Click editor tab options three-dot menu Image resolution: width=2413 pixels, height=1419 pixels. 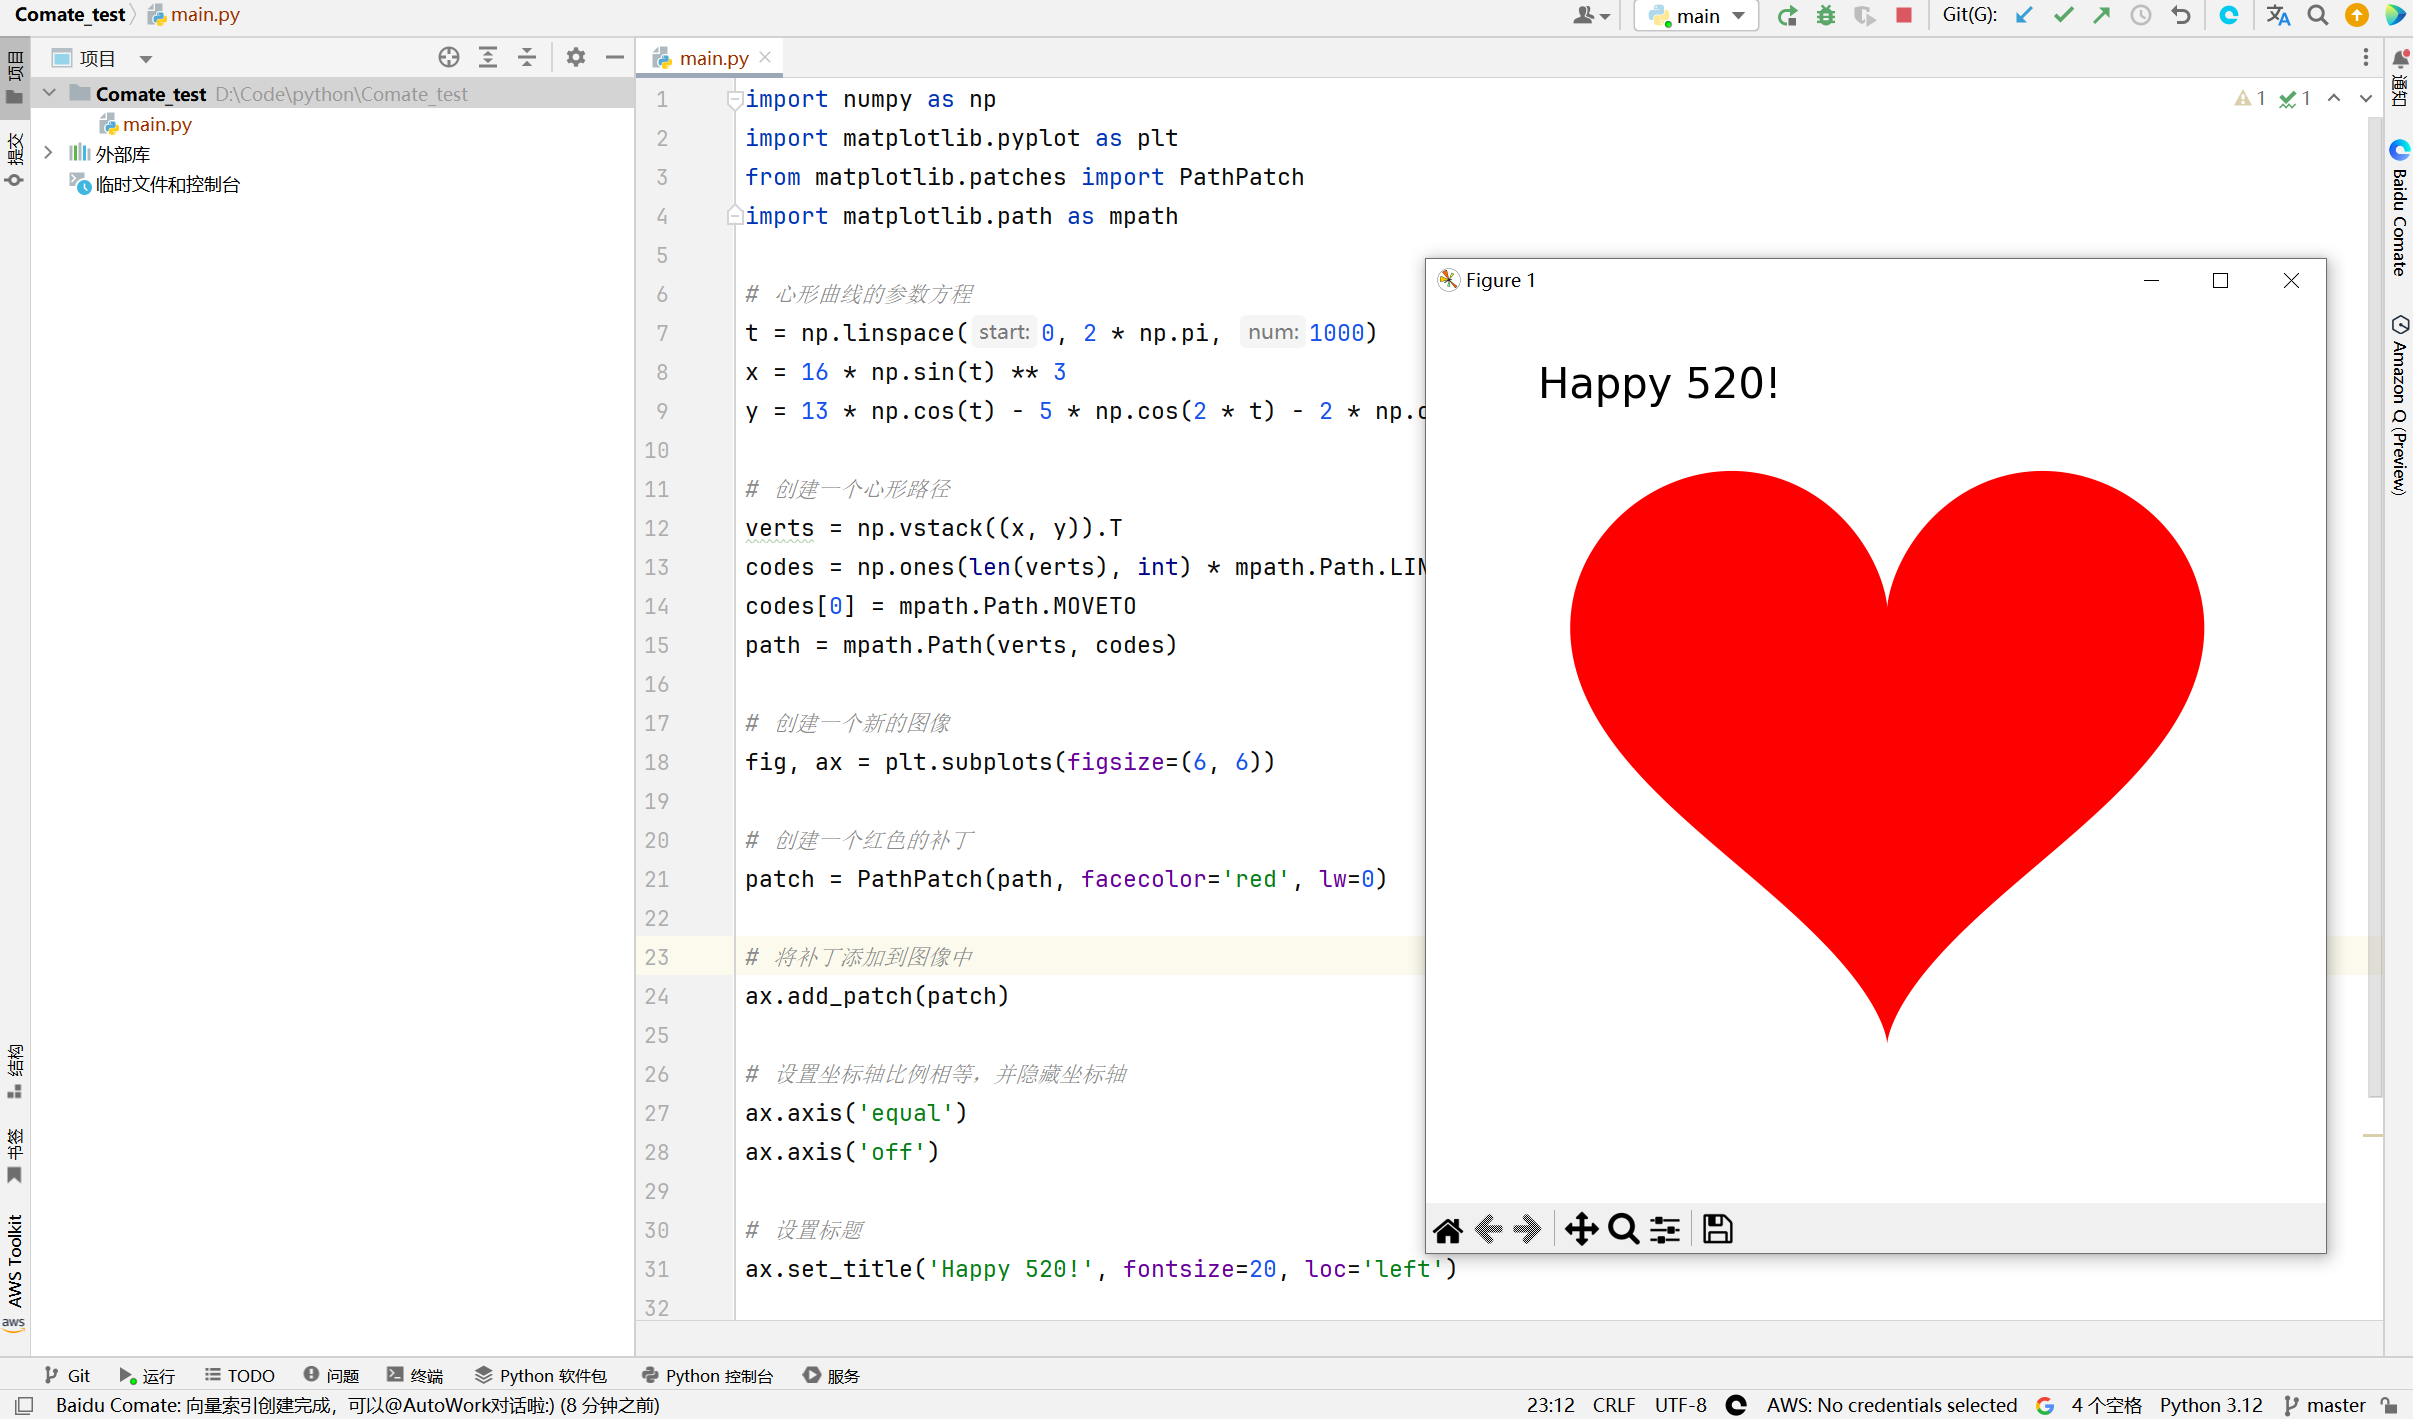point(2366,58)
